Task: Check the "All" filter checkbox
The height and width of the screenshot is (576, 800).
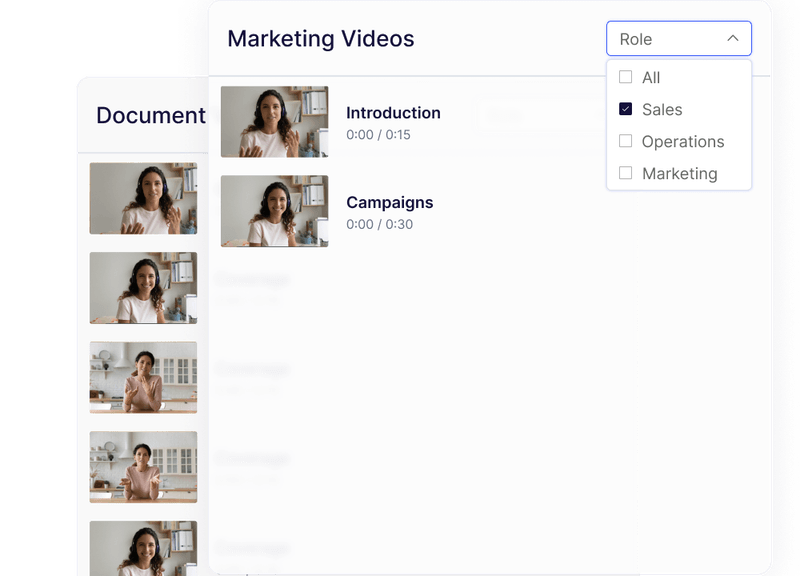Action: click(625, 76)
